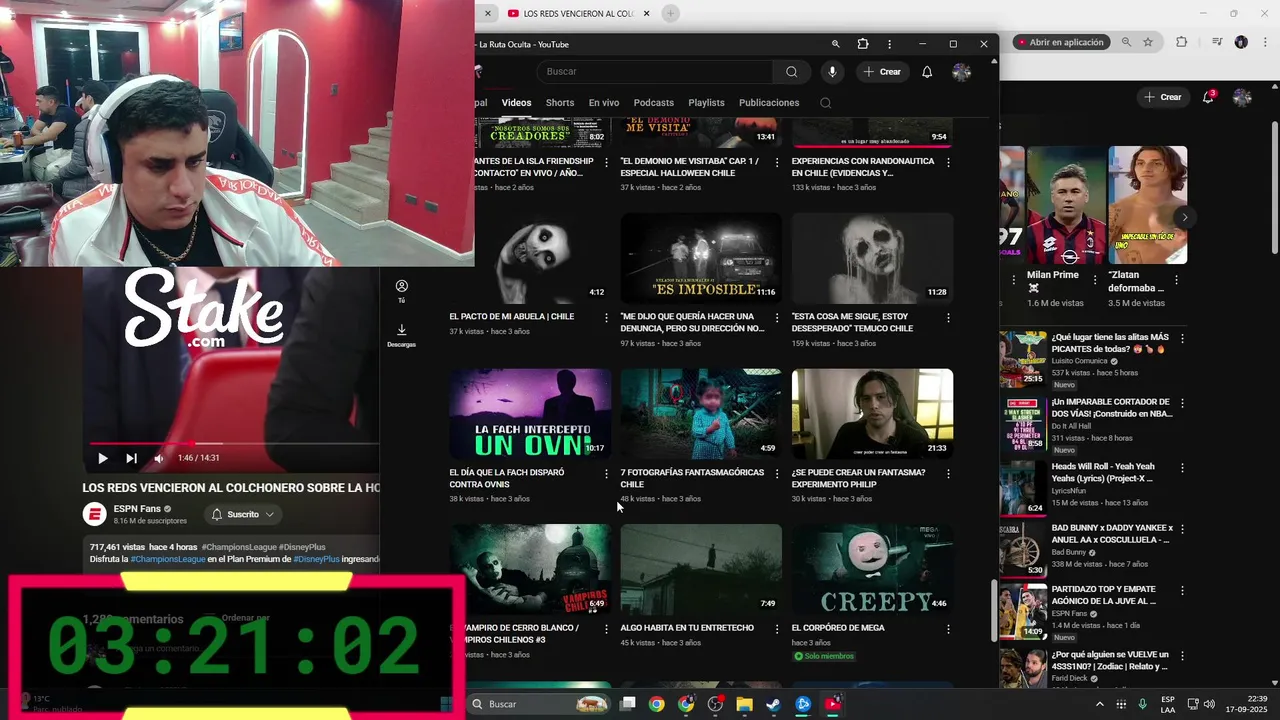Click the Descargas download icon
1280x720 pixels.
click(x=401, y=330)
